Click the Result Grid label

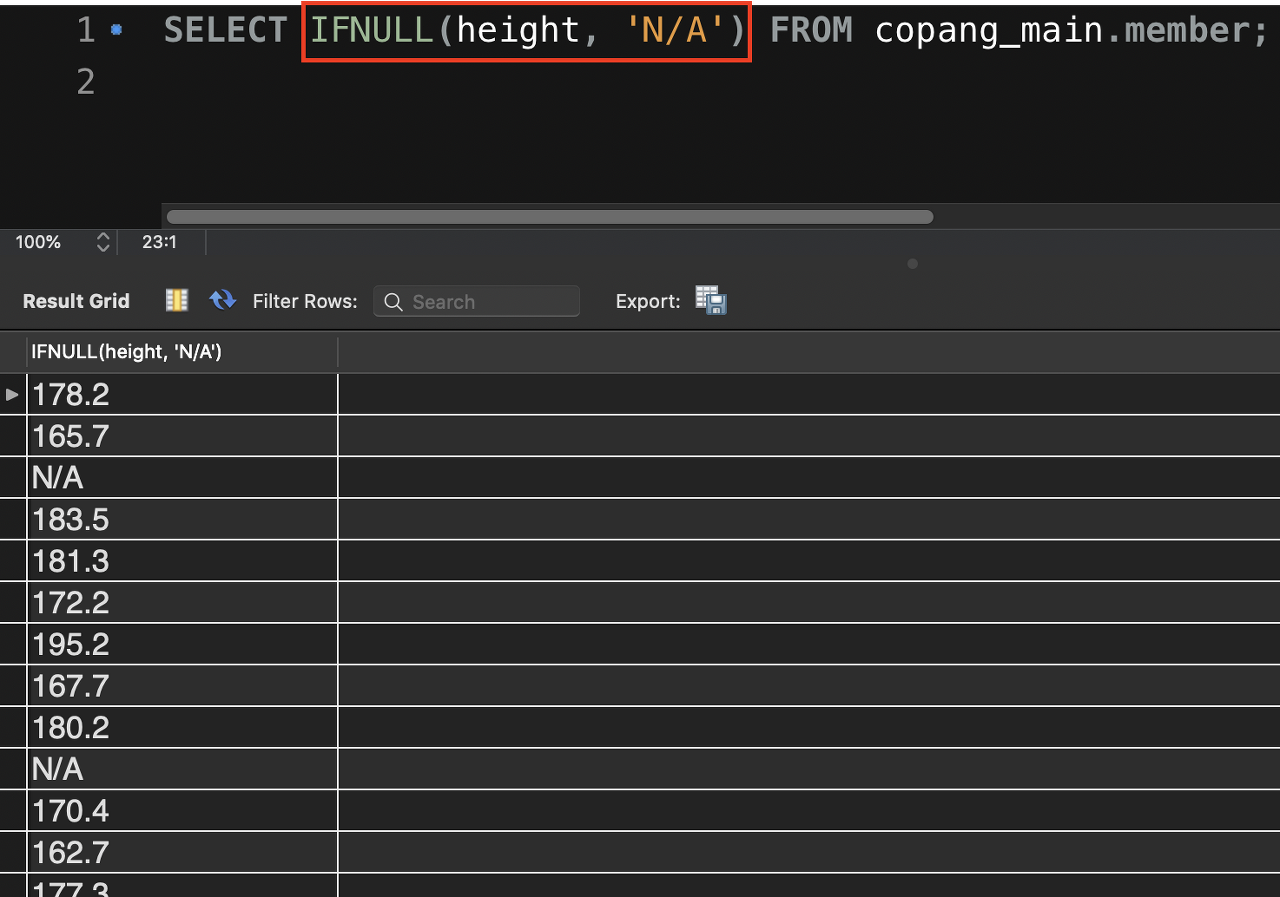tap(76, 301)
